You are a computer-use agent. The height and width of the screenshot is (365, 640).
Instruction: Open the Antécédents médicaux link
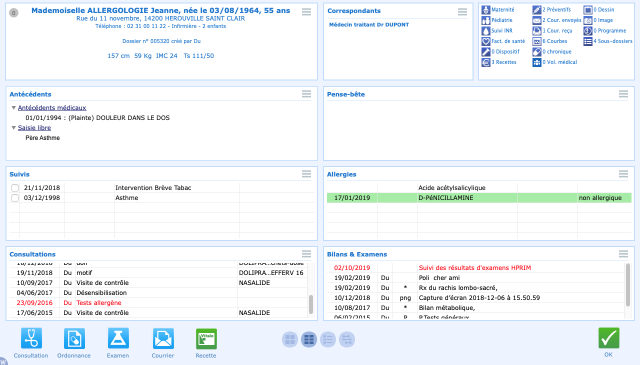pos(52,108)
